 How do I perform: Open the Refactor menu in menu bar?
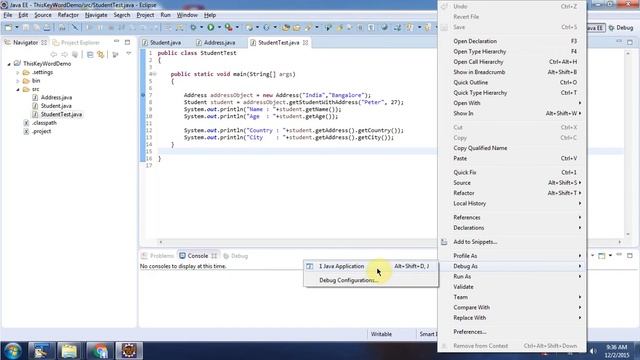pos(68,15)
